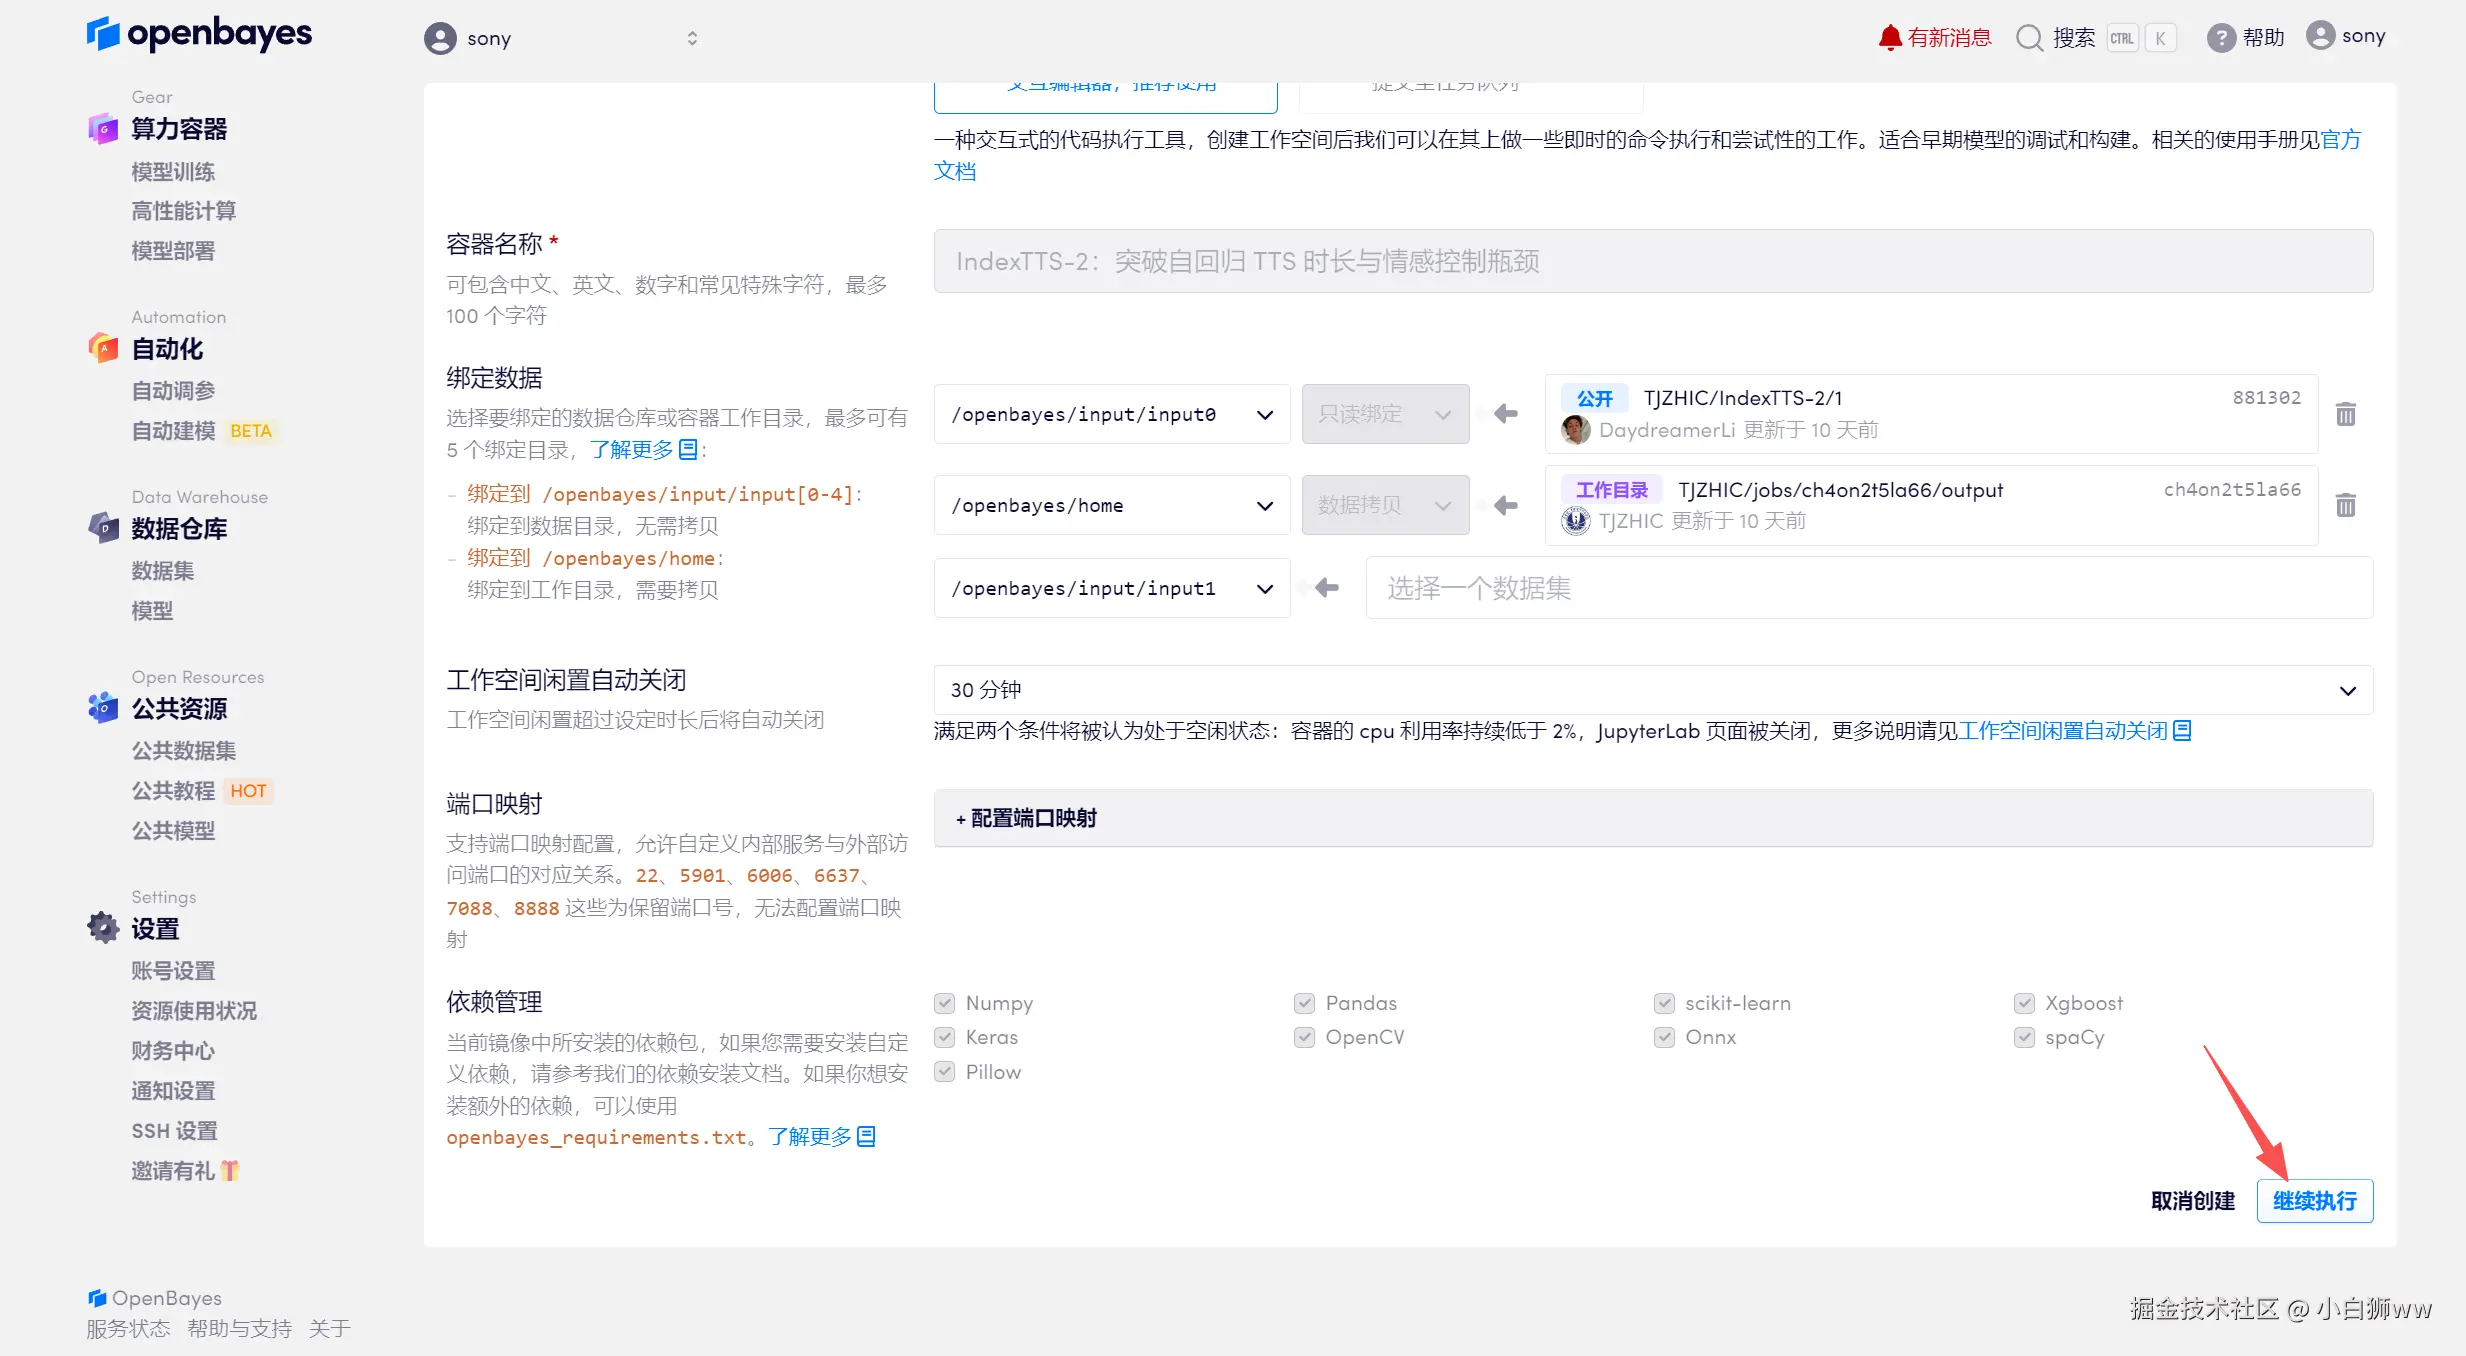The width and height of the screenshot is (2466, 1356).
Task: Click the openbayes logo
Action: click(x=199, y=34)
